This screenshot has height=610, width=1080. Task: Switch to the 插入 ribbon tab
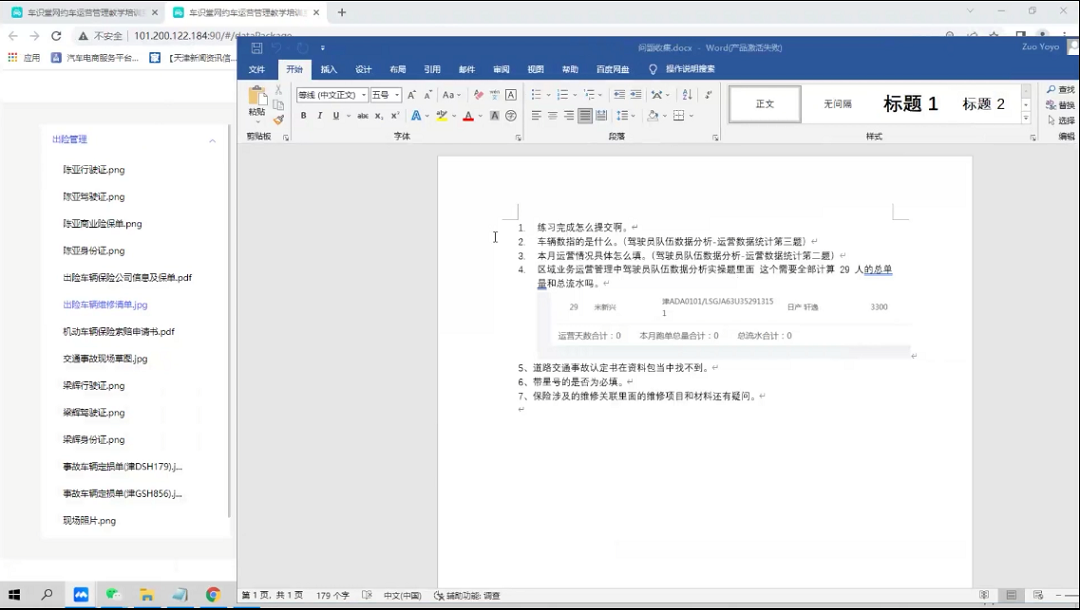coord(329,69)
